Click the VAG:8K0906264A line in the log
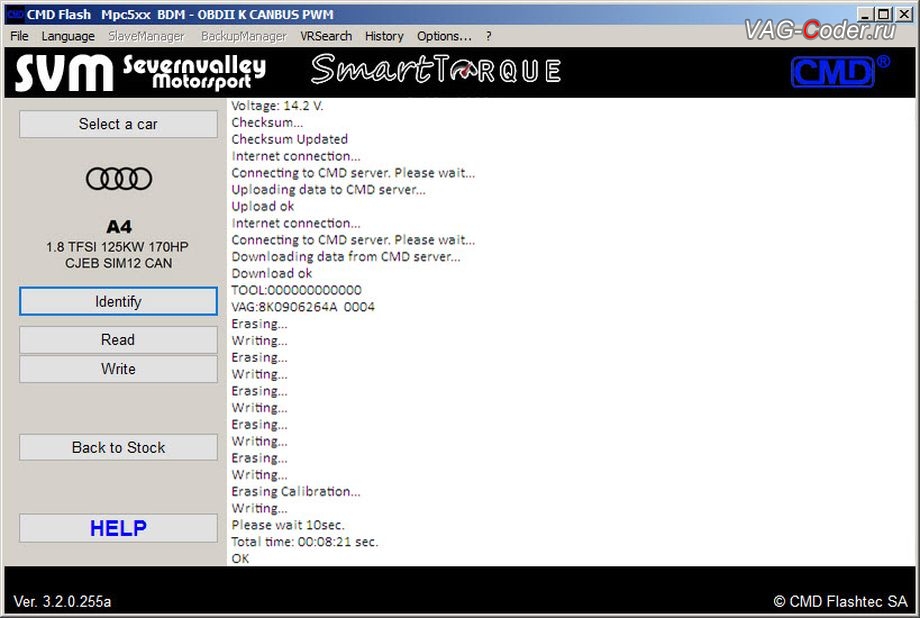Screen dimensions: 920x618 tap(303, 307)
